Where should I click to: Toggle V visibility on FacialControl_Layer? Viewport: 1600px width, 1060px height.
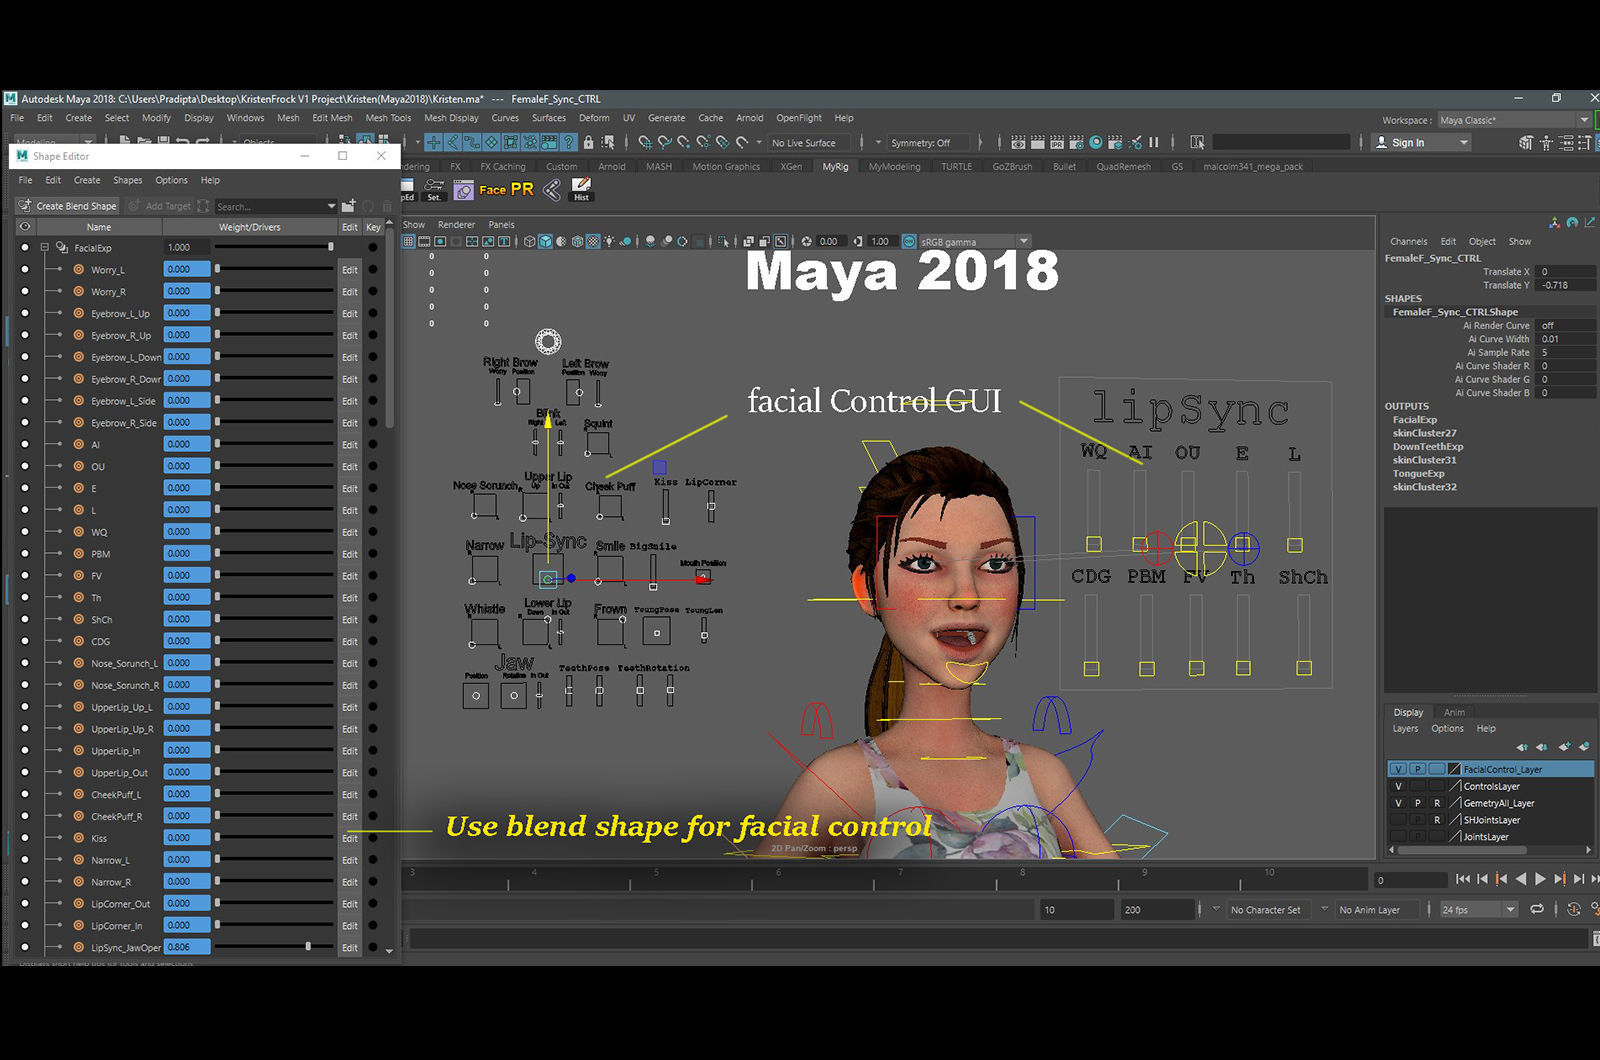1398,769
